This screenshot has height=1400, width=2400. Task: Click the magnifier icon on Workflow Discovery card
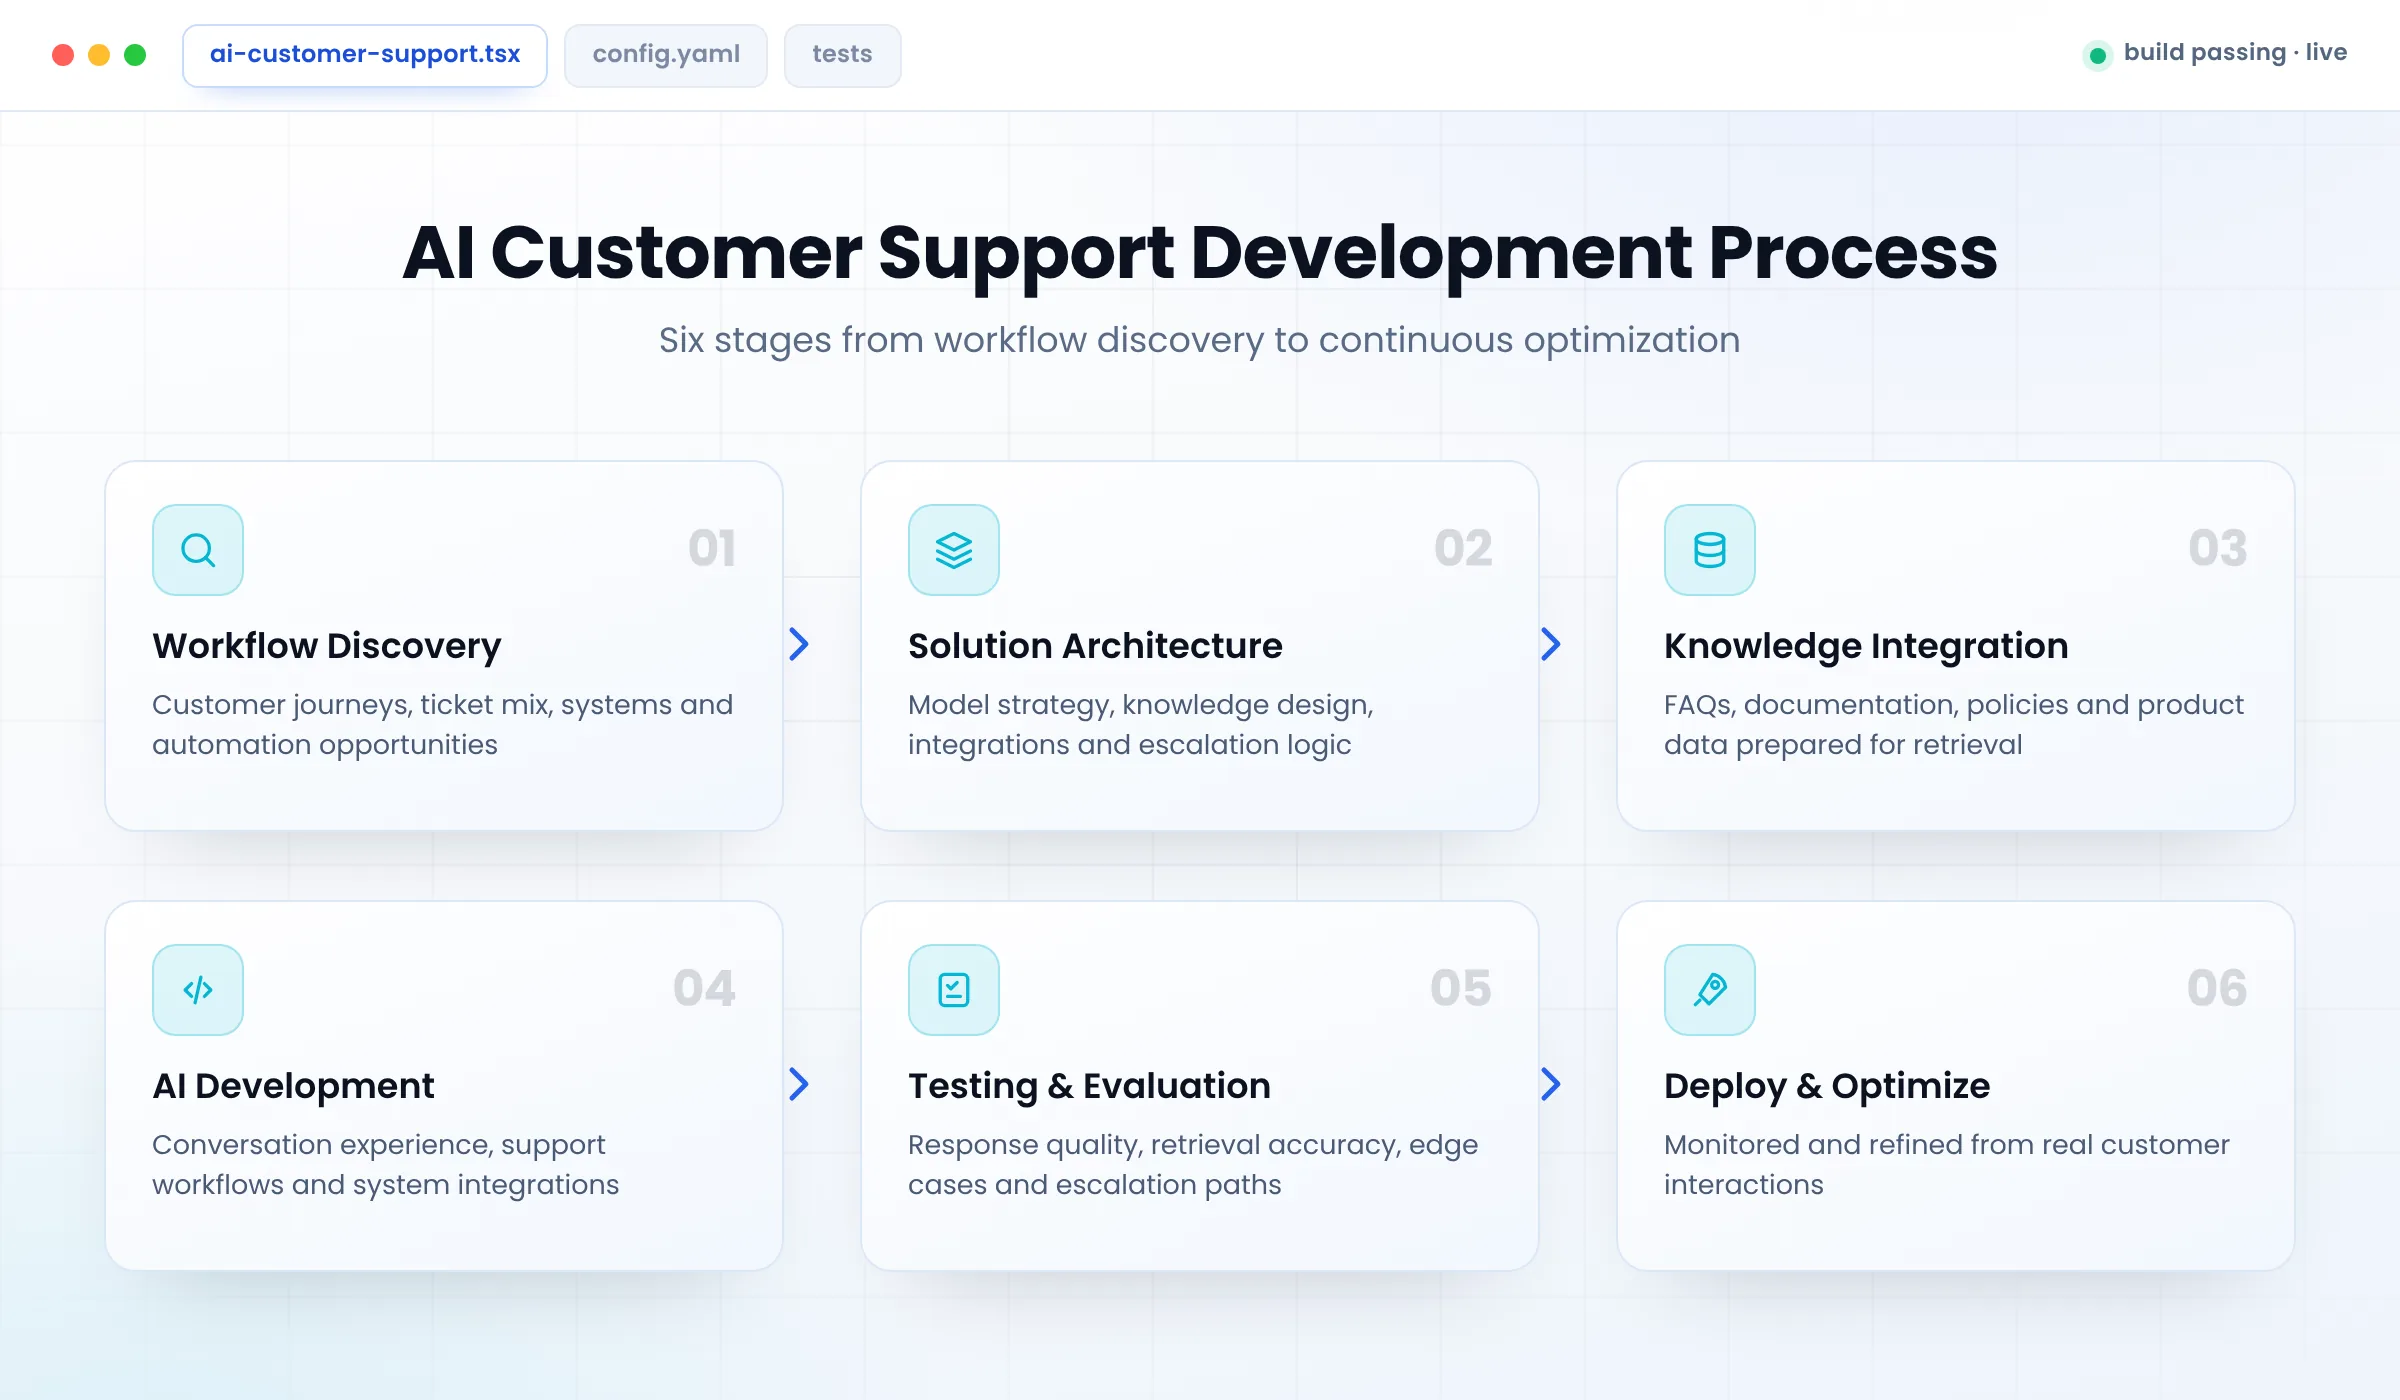(198, 550)
